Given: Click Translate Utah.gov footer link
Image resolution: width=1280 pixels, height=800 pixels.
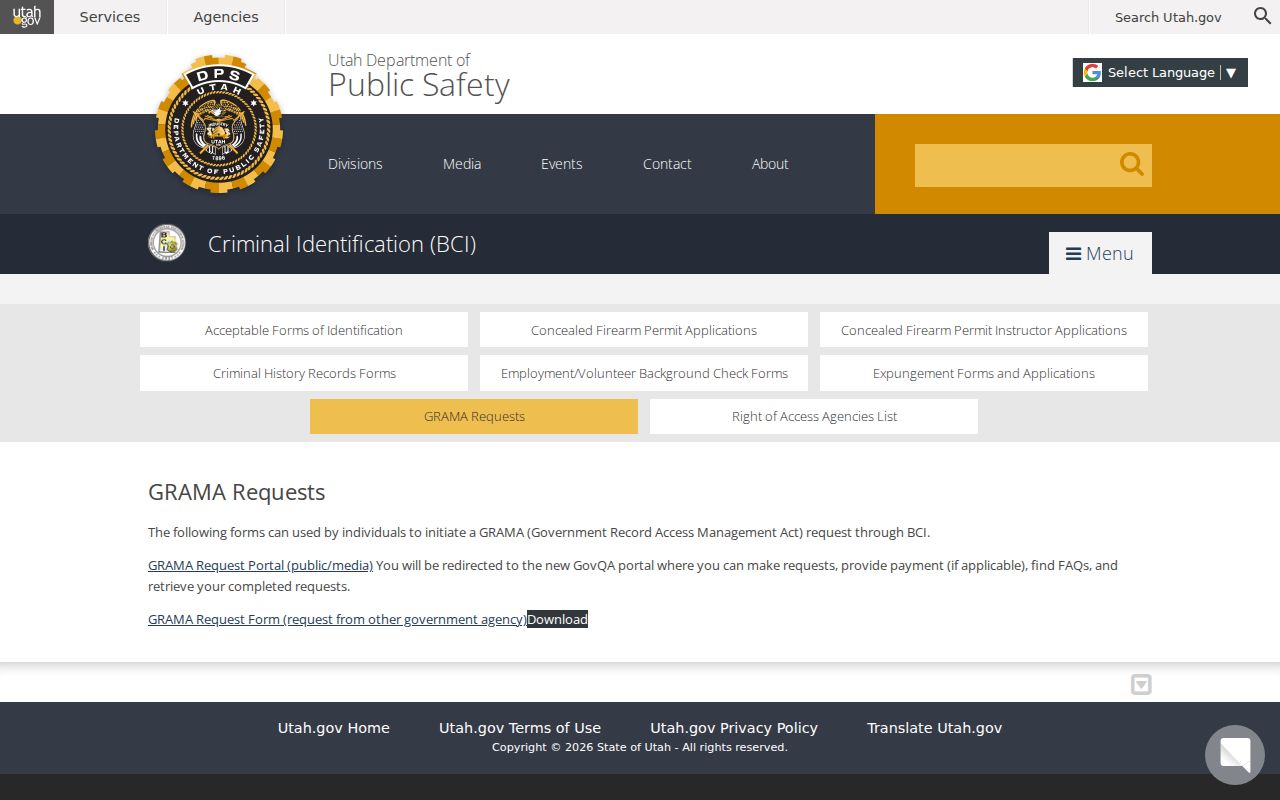Looking at the screenshot, I should point(934,728).
